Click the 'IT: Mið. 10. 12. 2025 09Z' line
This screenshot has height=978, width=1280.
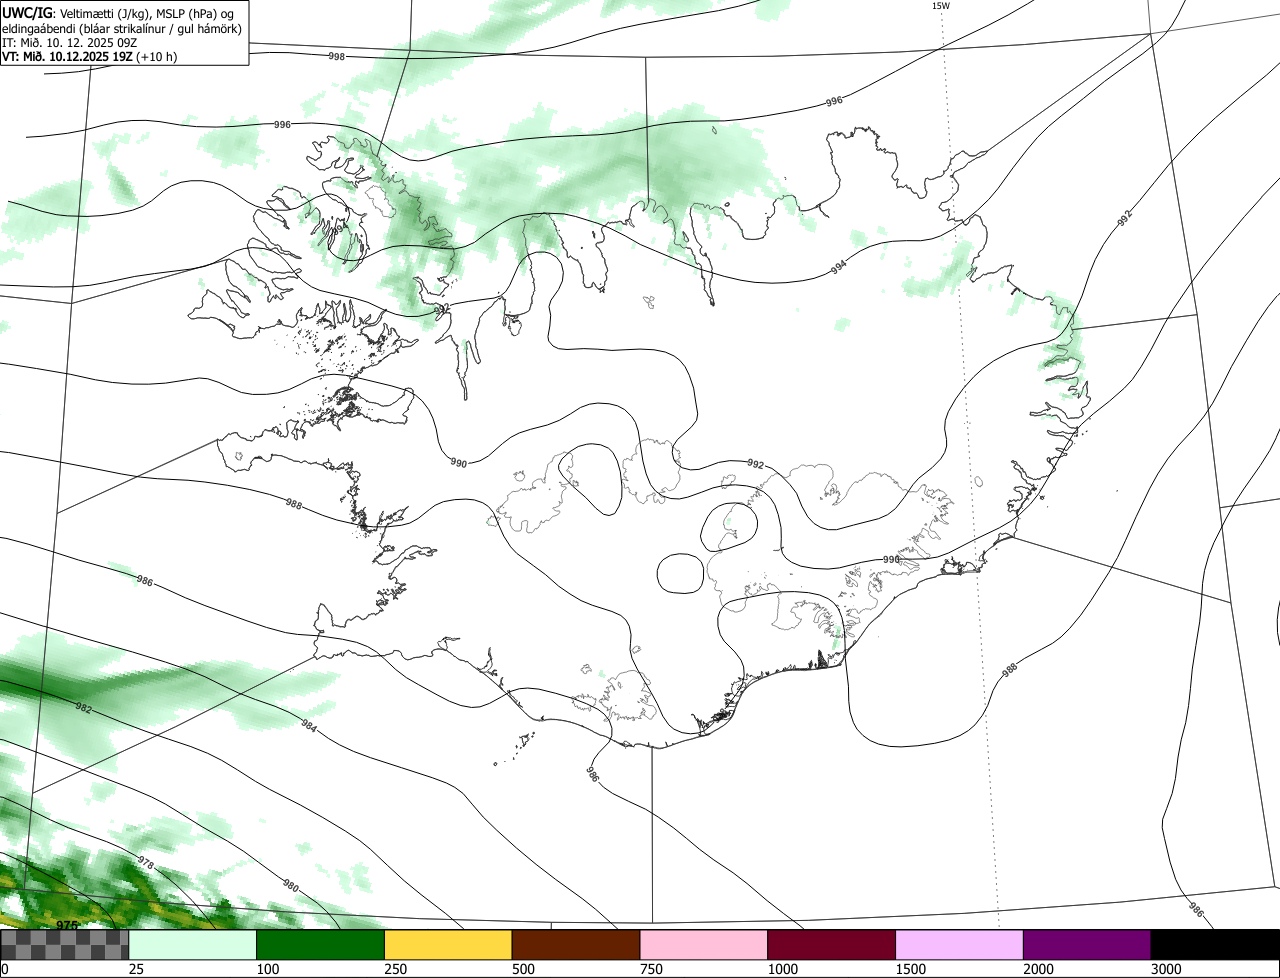69,42
